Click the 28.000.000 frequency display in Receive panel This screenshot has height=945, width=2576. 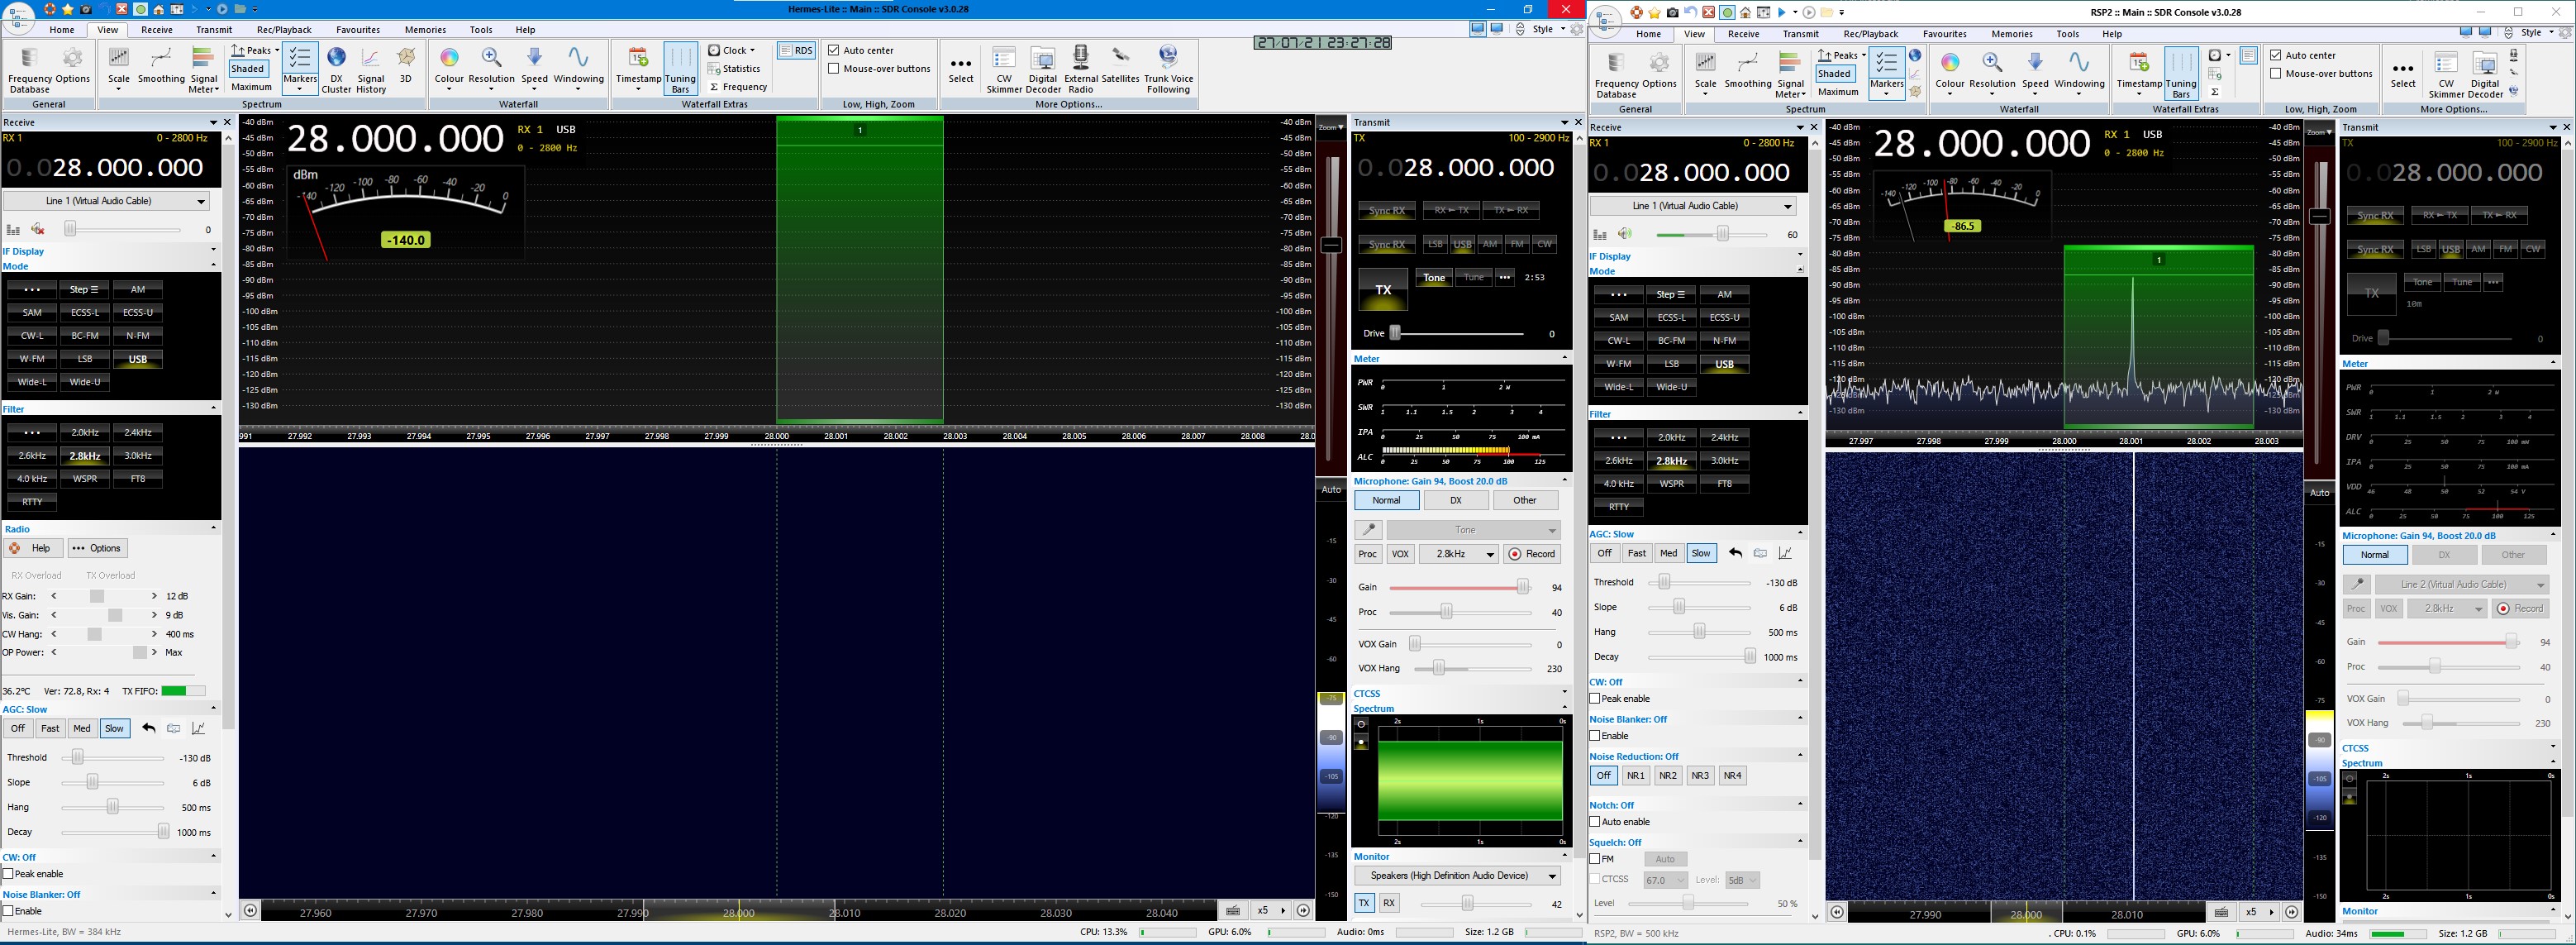tap(128, 168)
